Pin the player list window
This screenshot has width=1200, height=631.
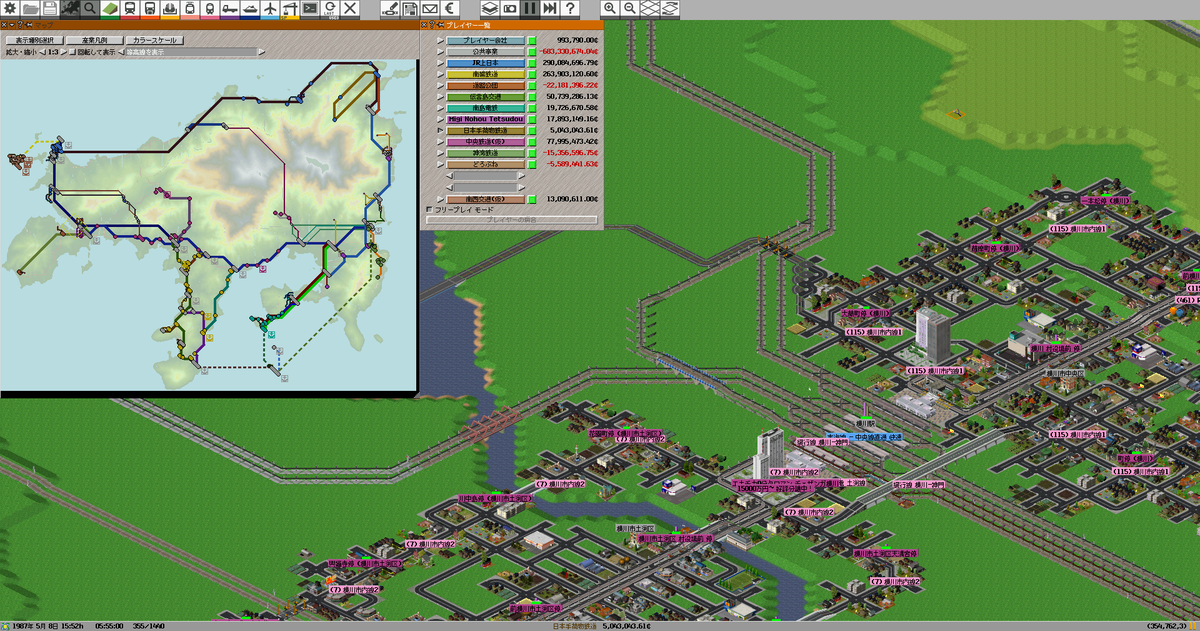440,25
